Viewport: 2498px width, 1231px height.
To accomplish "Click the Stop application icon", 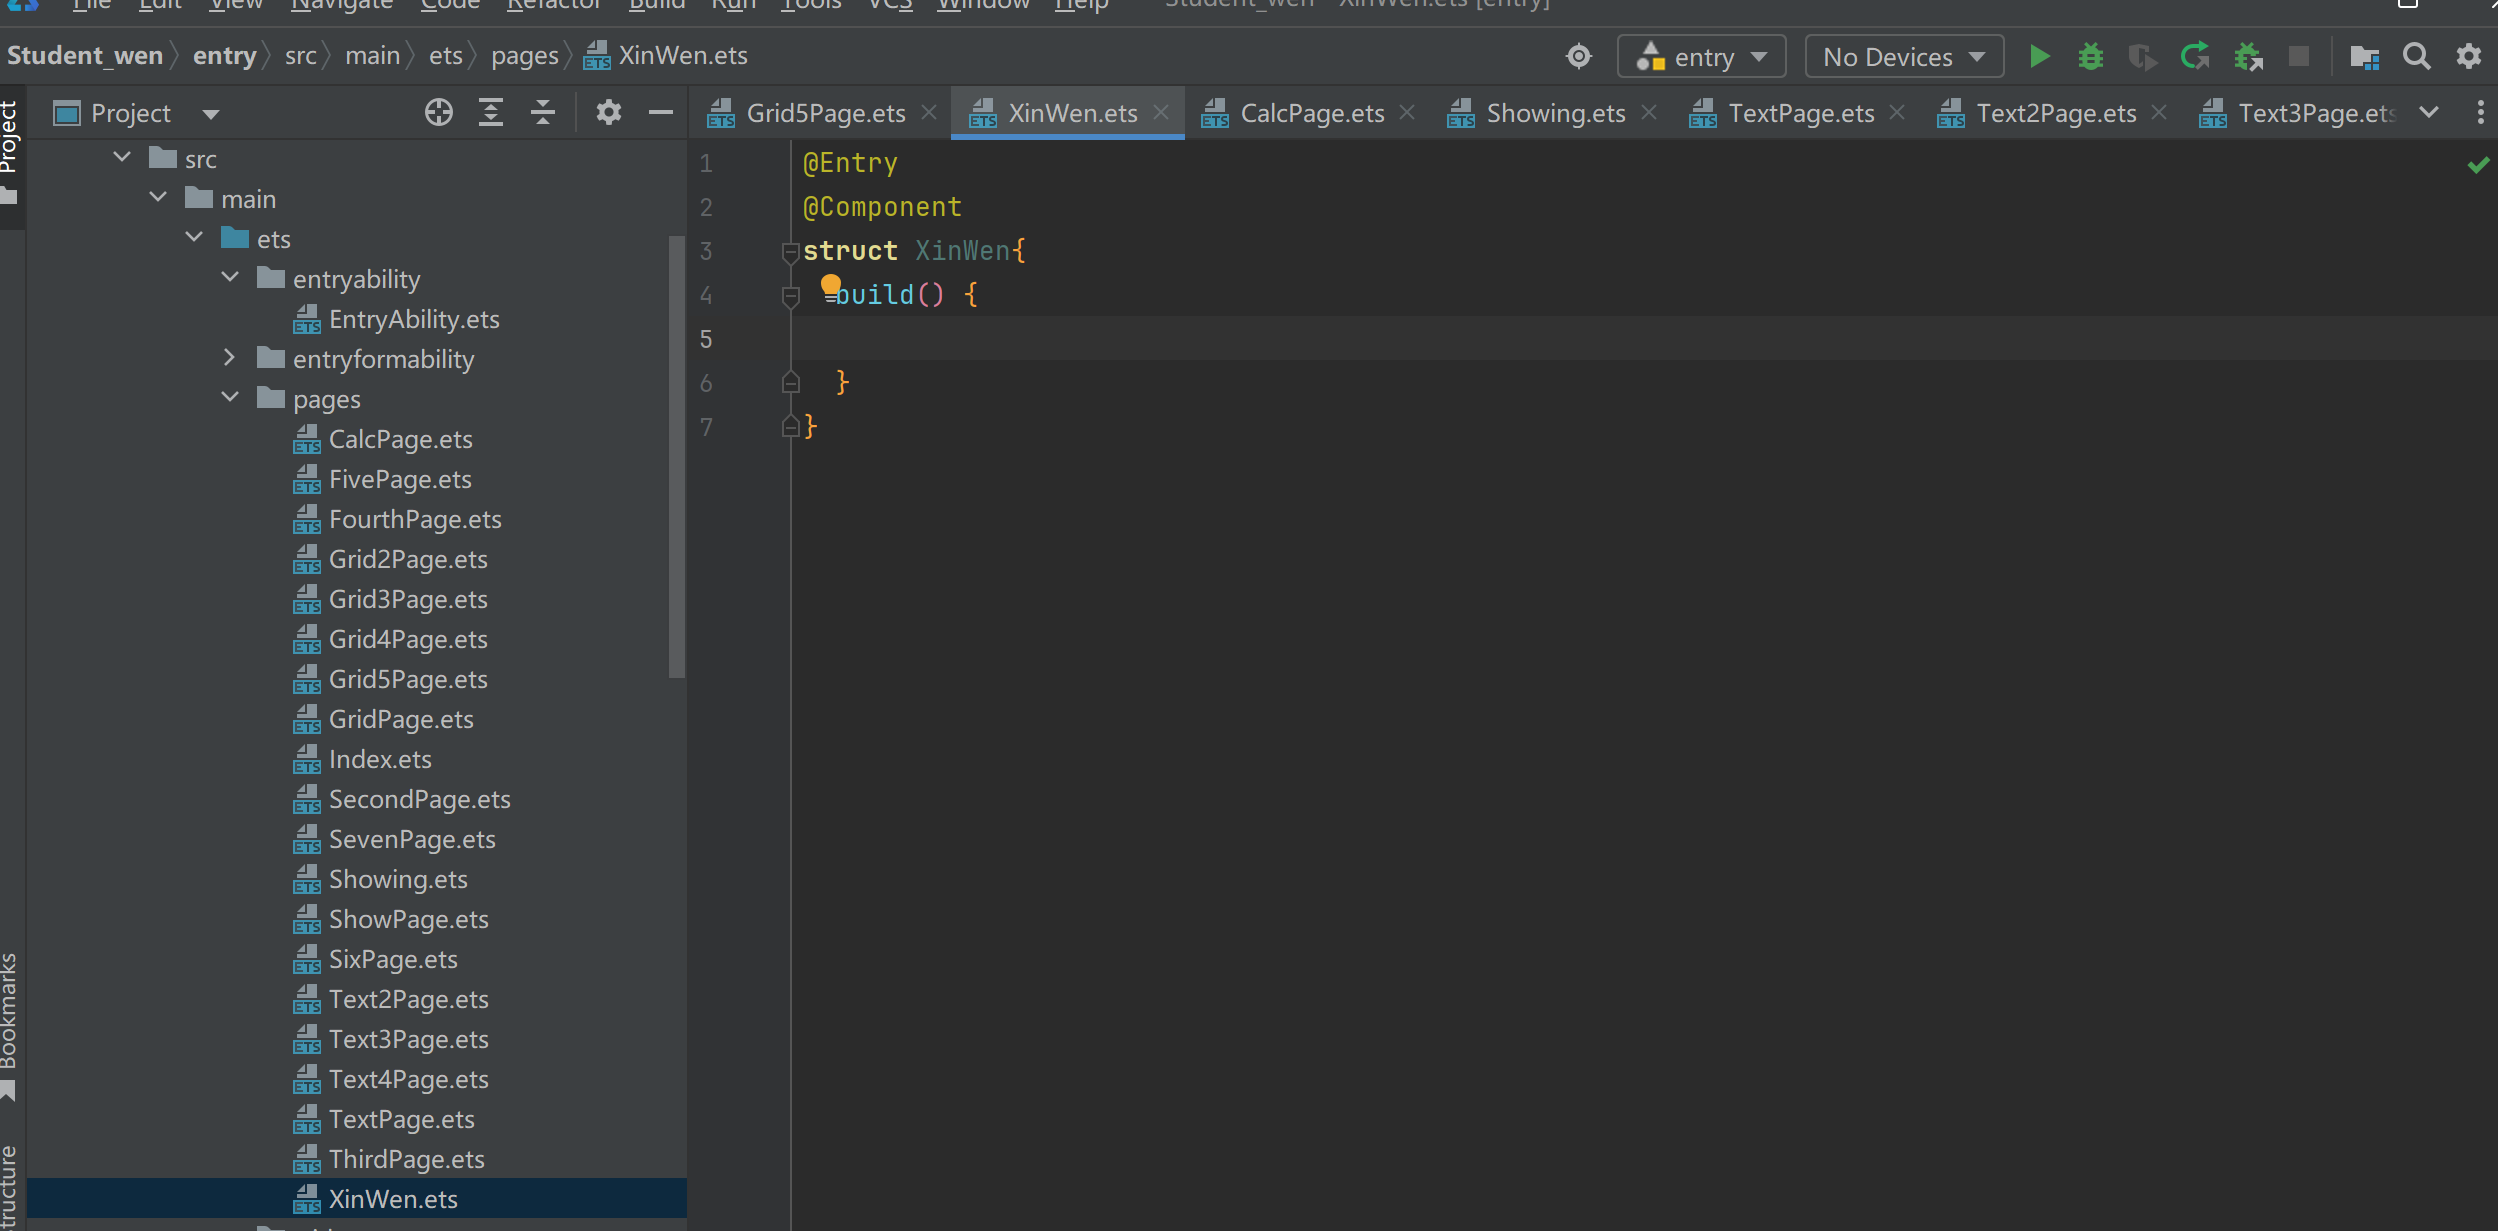I will [x=2299, y=57].
